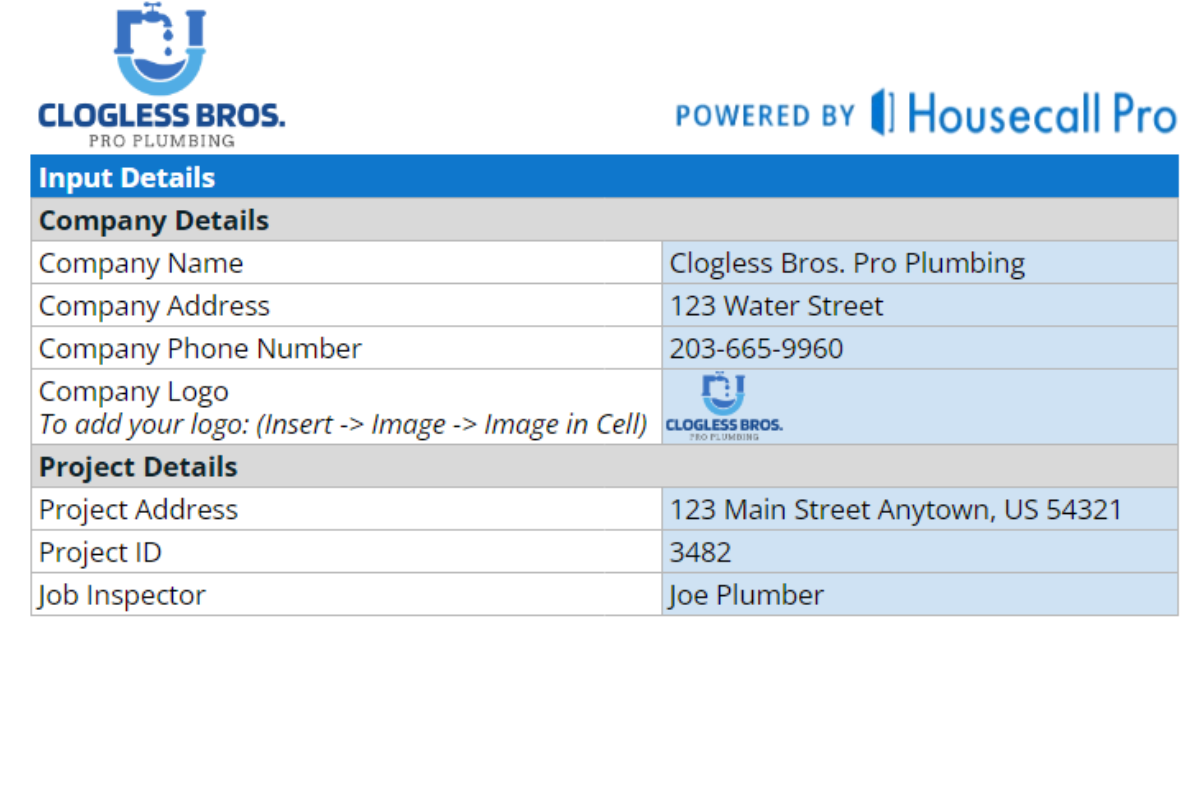Click the Clogless Bros. logo at top left
Image resolution: width=1200 pixels, height=794 pixels.
(161, 77)
